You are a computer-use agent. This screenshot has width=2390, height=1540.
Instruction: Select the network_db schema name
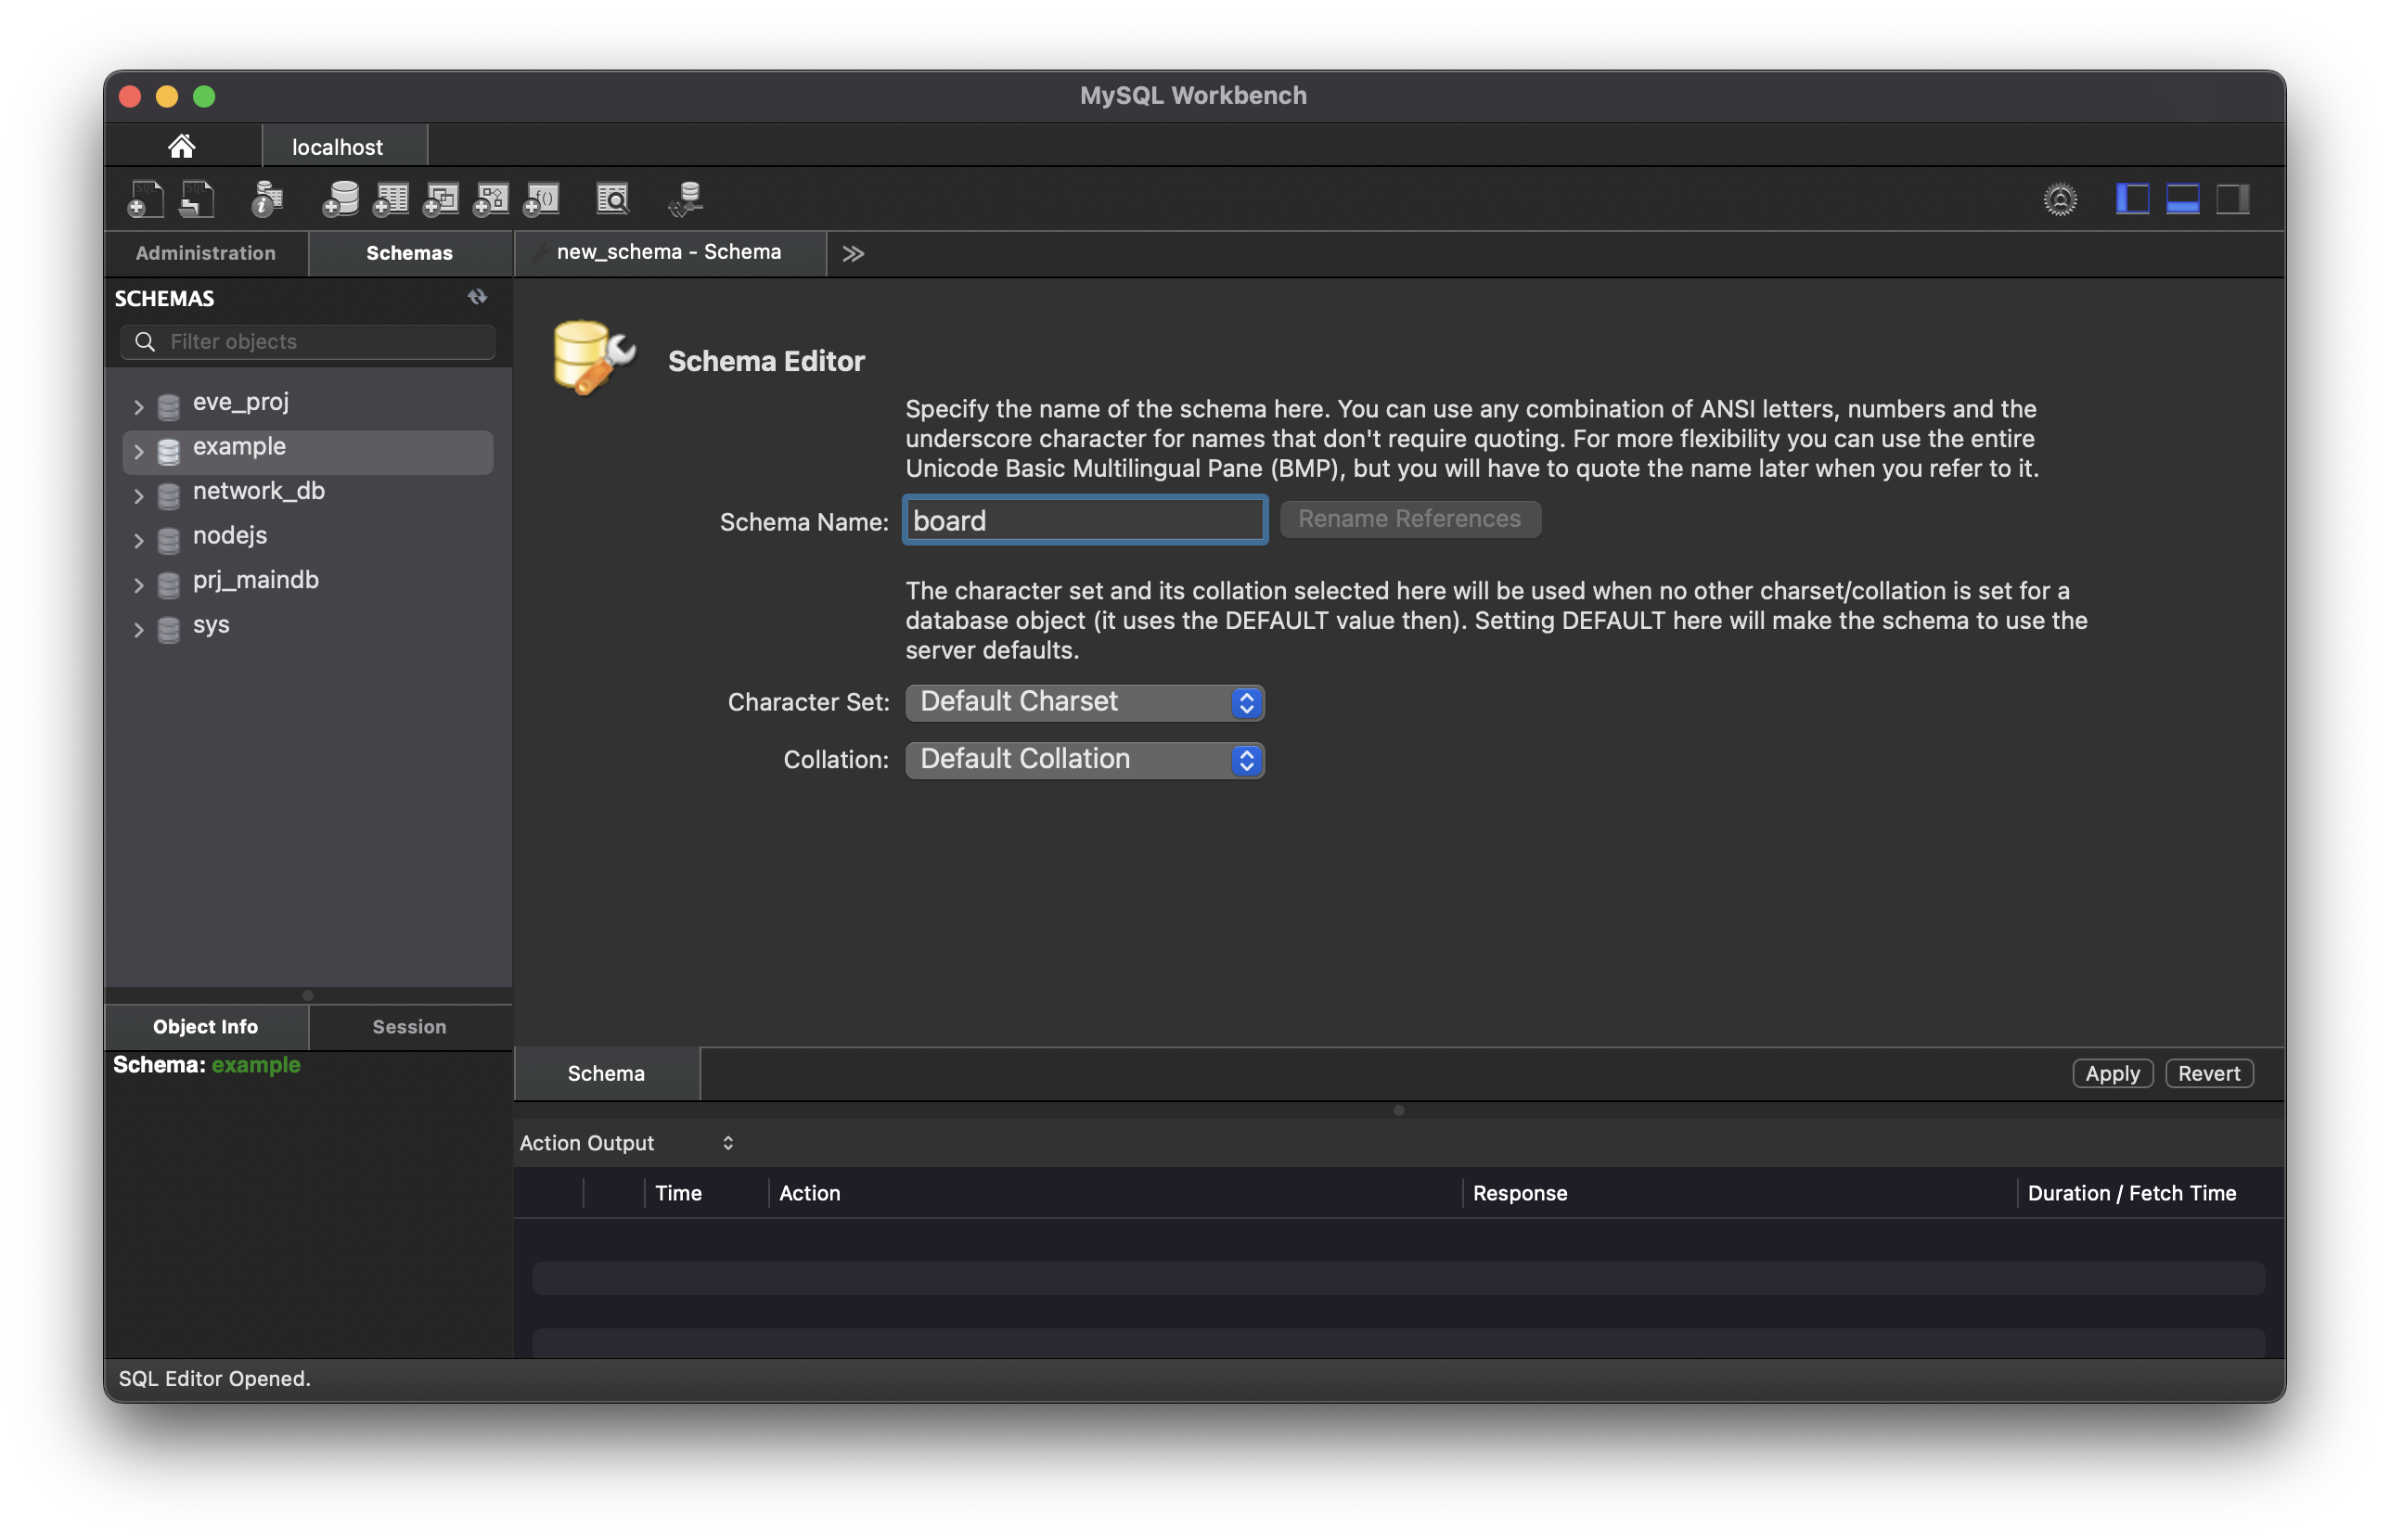pos(258,491)
